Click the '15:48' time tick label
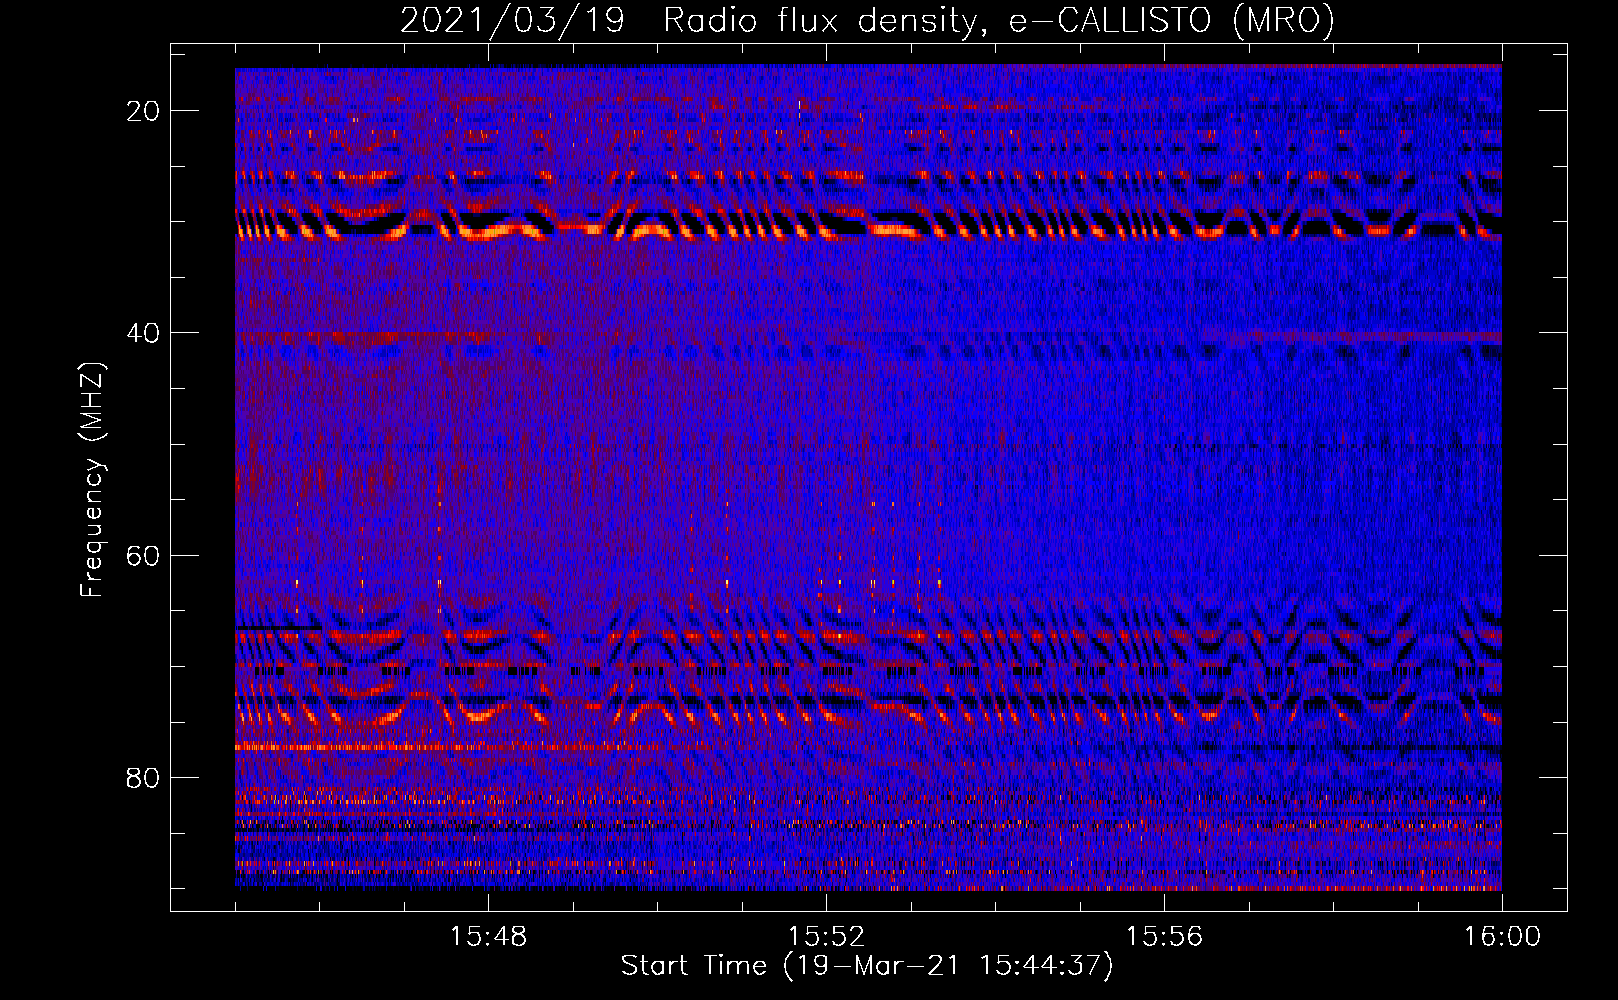 (x=488, y=937)
